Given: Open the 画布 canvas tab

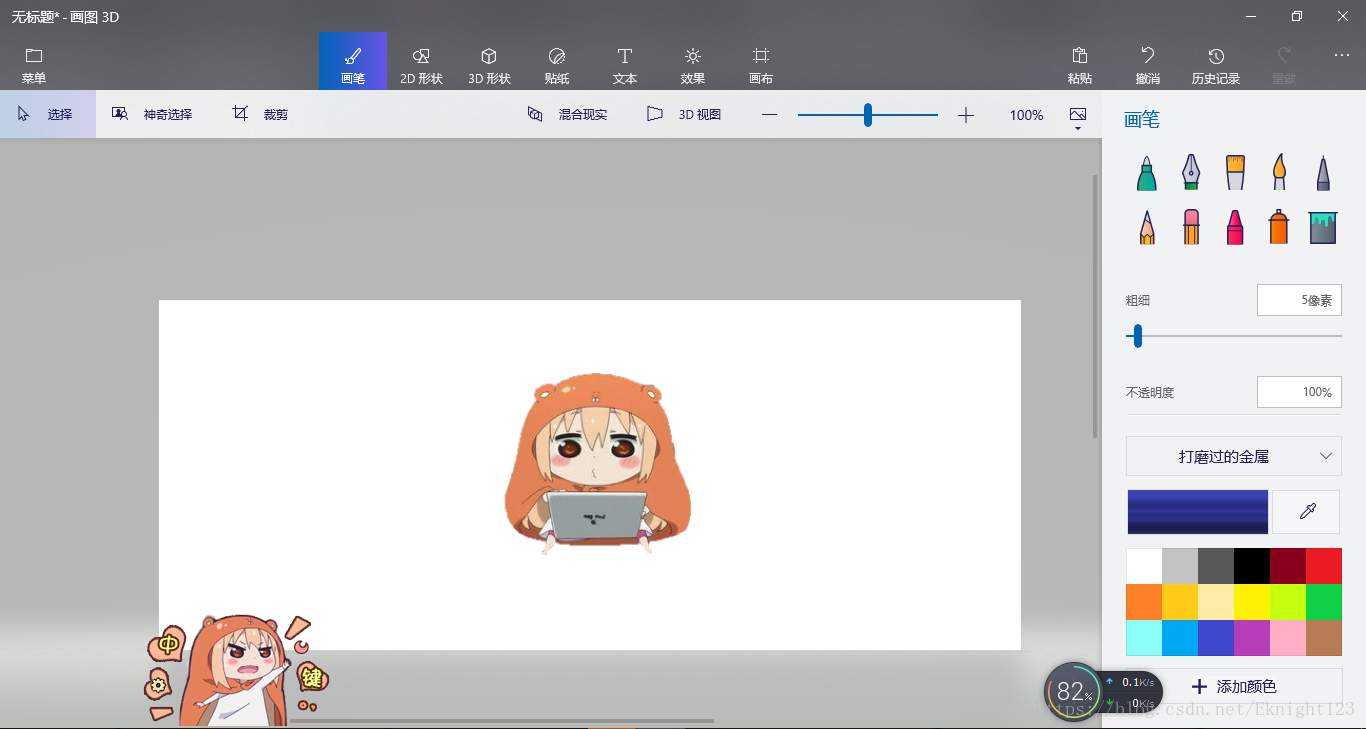Looking at the screenshot, I should click(x=761, y=61).
